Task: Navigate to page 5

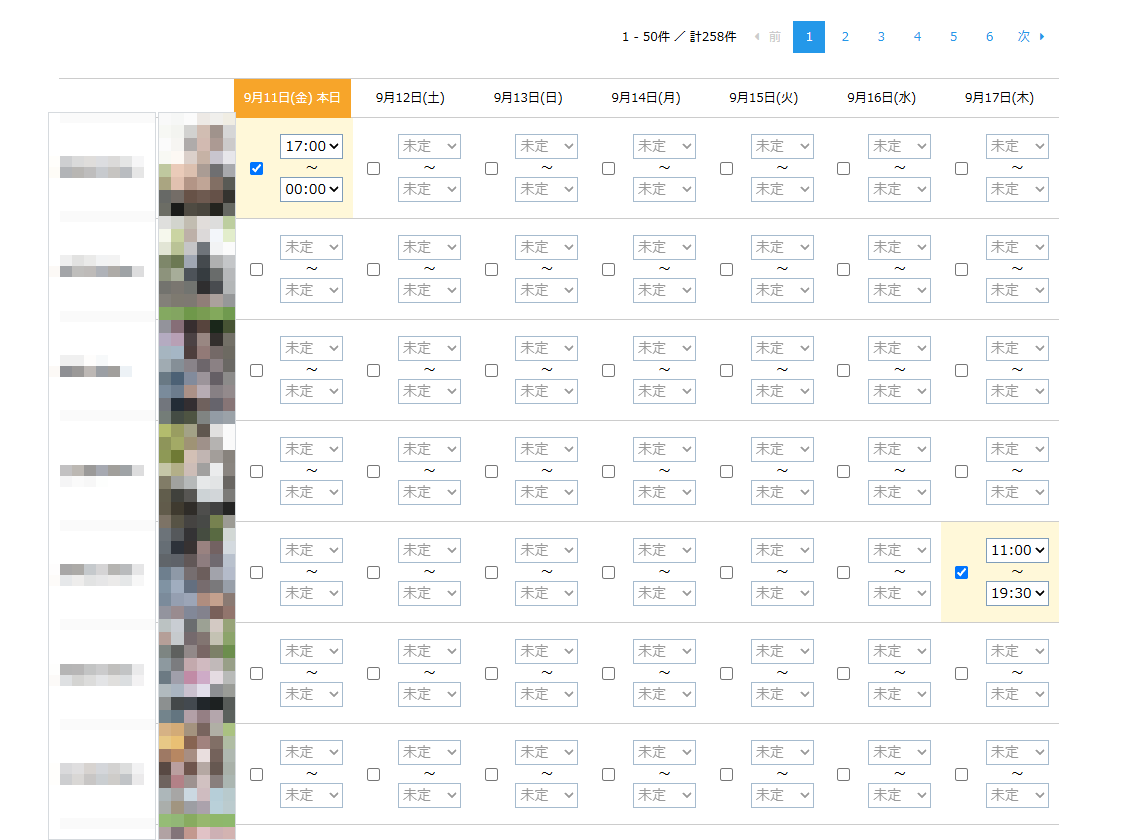Action: coord(953,37)
